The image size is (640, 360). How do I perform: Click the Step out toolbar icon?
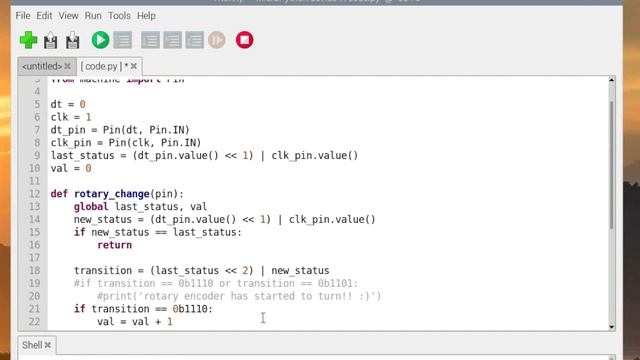(x=195, y=40)
